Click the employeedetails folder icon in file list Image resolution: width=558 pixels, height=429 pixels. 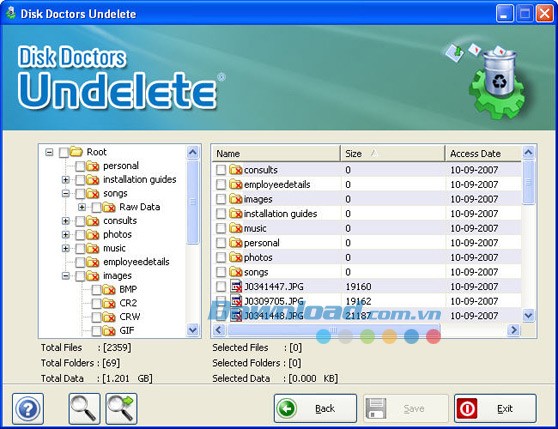[236, 184]
